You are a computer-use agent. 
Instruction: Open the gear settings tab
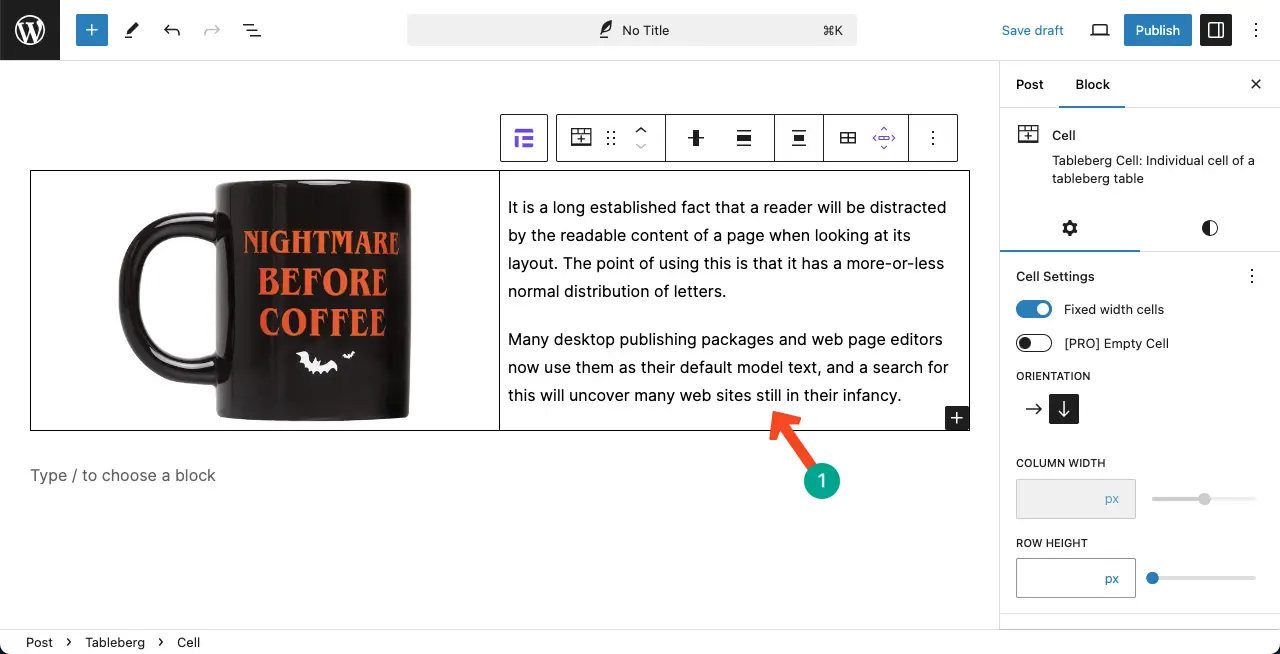pyautogui.click(x=1070, y=228)
